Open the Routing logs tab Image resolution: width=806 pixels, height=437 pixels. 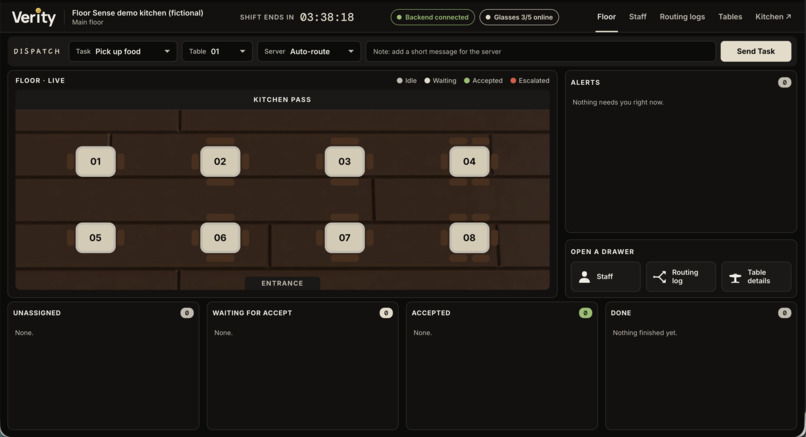click(x=682, y=17)
